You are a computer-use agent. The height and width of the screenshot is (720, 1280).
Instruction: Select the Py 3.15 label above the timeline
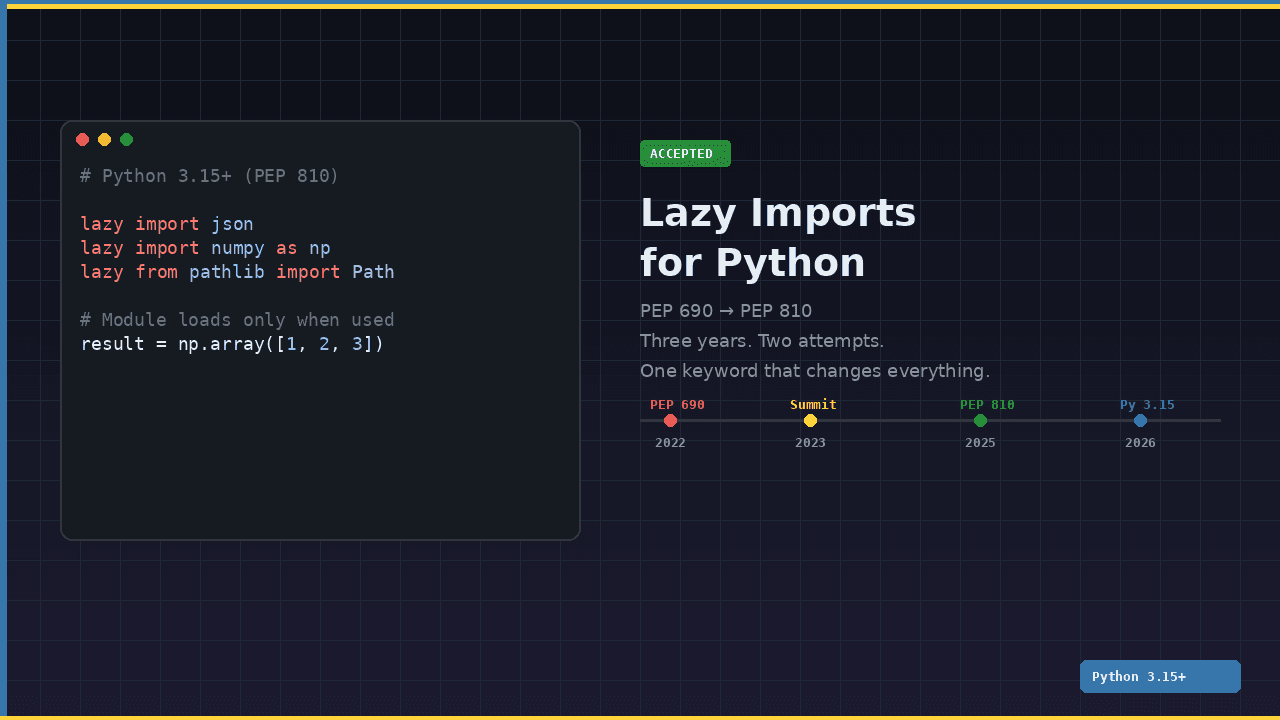(x=1147, y=404)
